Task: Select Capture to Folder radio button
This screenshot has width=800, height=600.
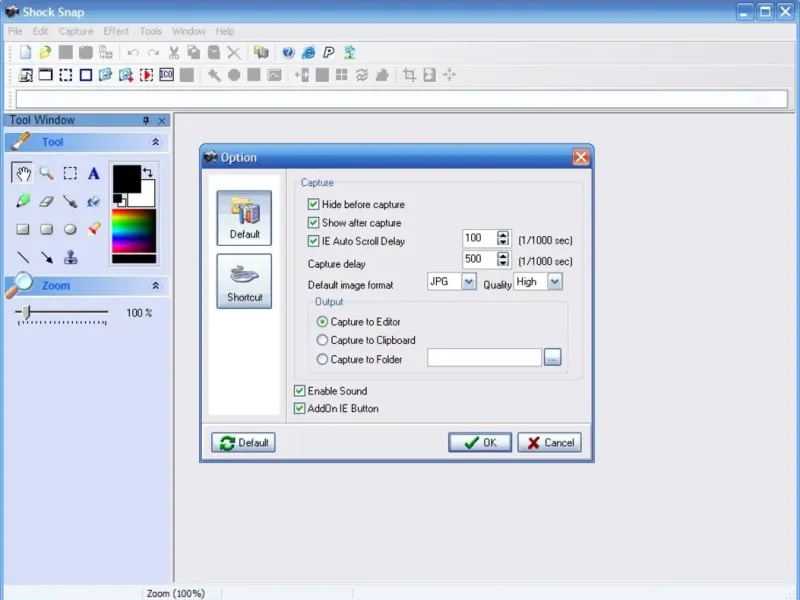Action: click(x=322, y=359)
